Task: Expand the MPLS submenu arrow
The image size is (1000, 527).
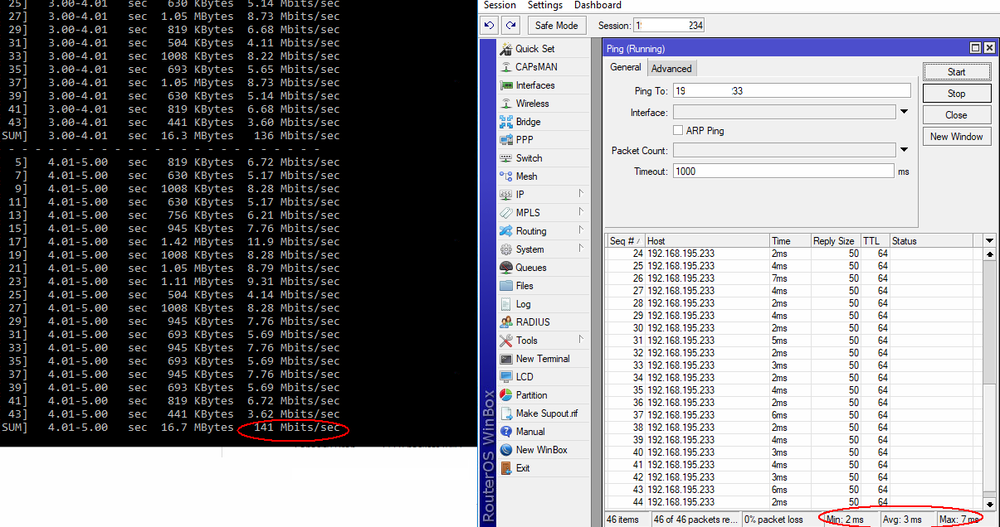Action: pos(581,211)
